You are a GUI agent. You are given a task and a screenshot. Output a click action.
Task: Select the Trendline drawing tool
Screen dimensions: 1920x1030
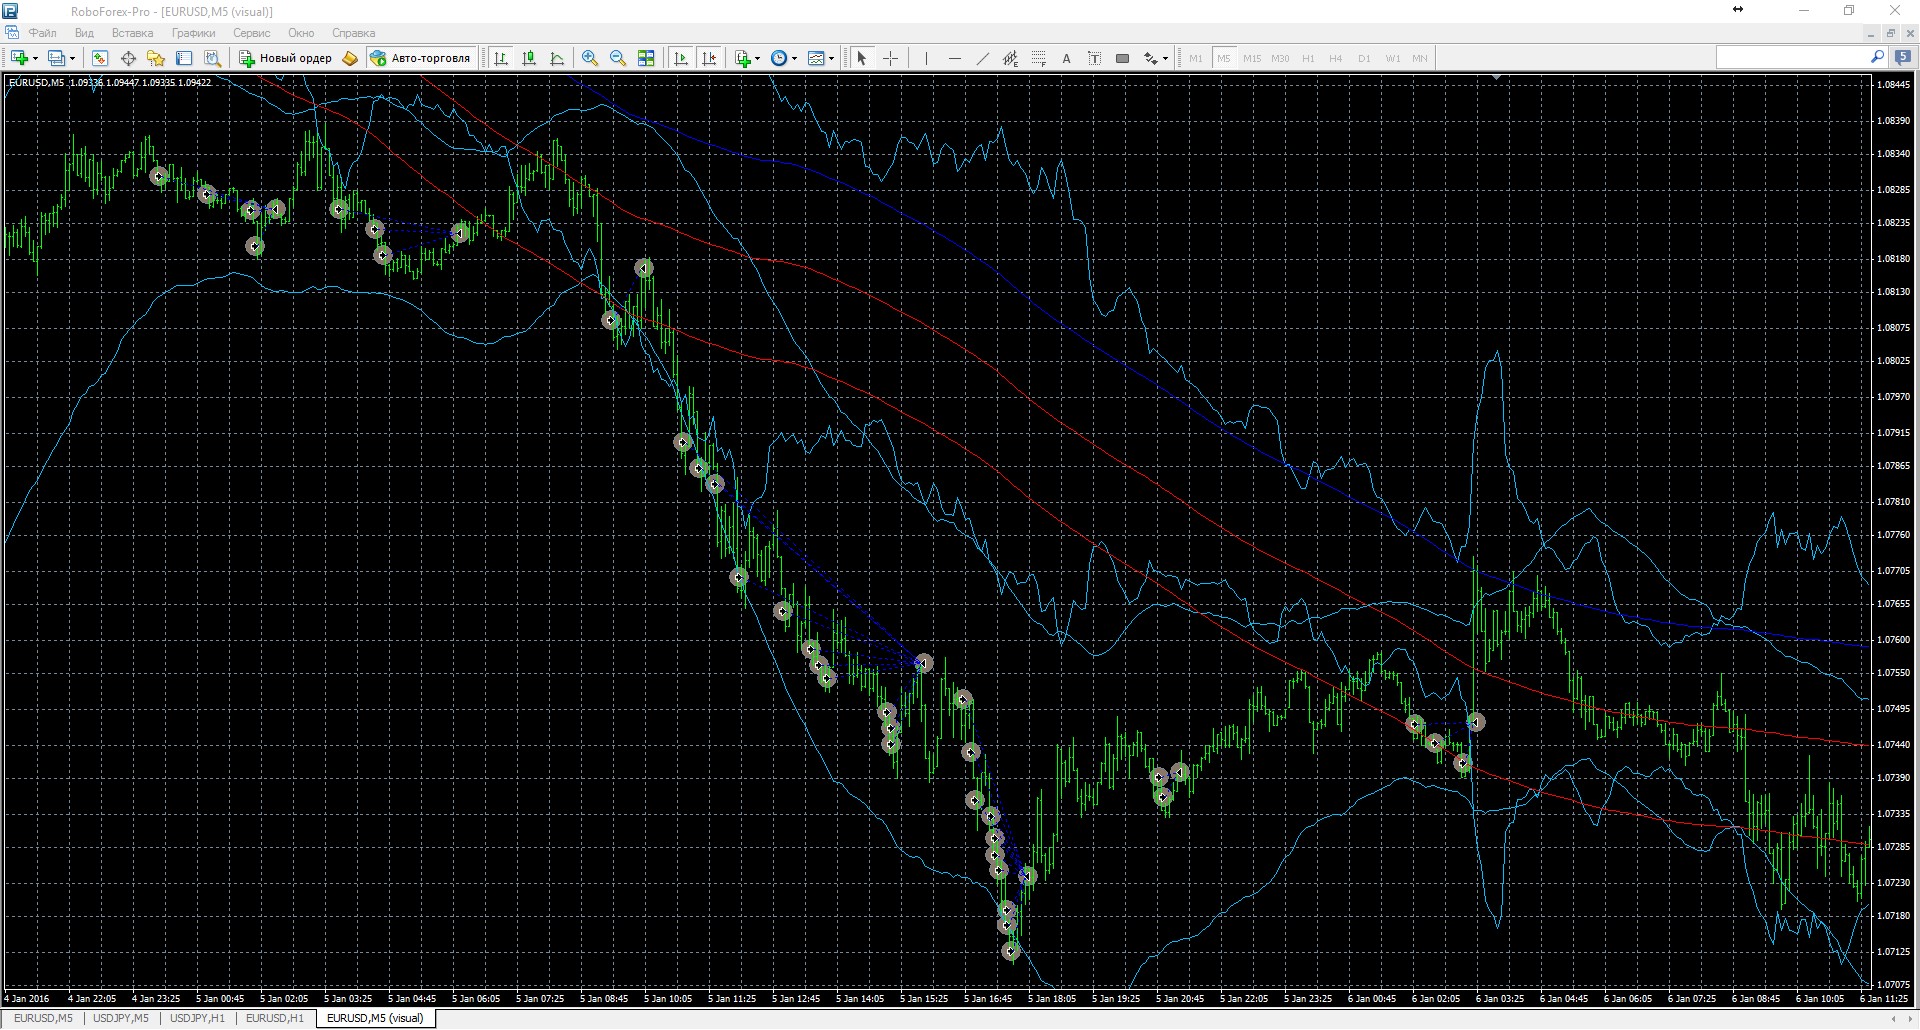tap(982, 58)
